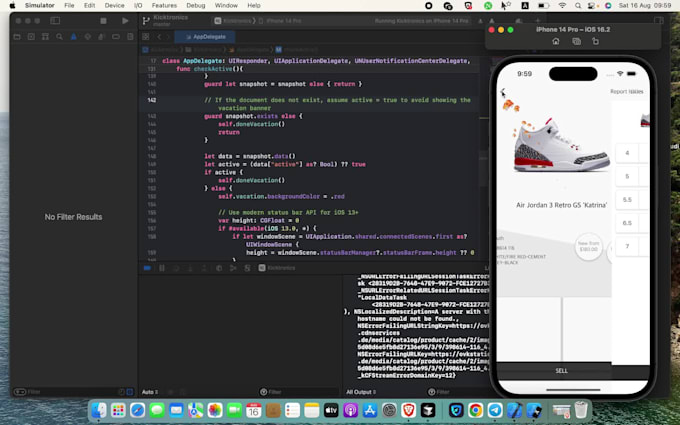This screenshot has width=680, height=425.
Task: Open the All Output console dropdown
Action: pos(361,392)
